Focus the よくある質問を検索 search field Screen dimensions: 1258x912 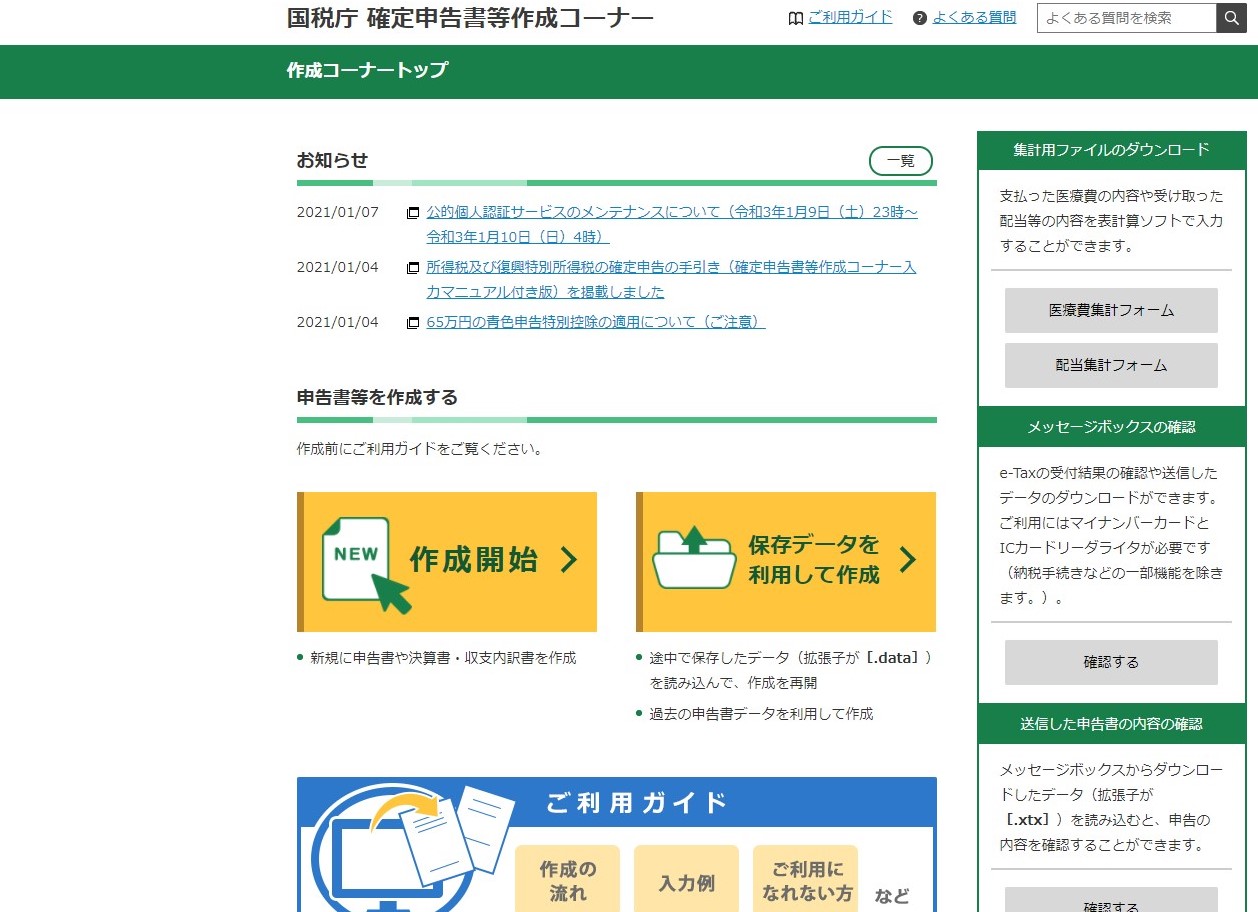1127,18
